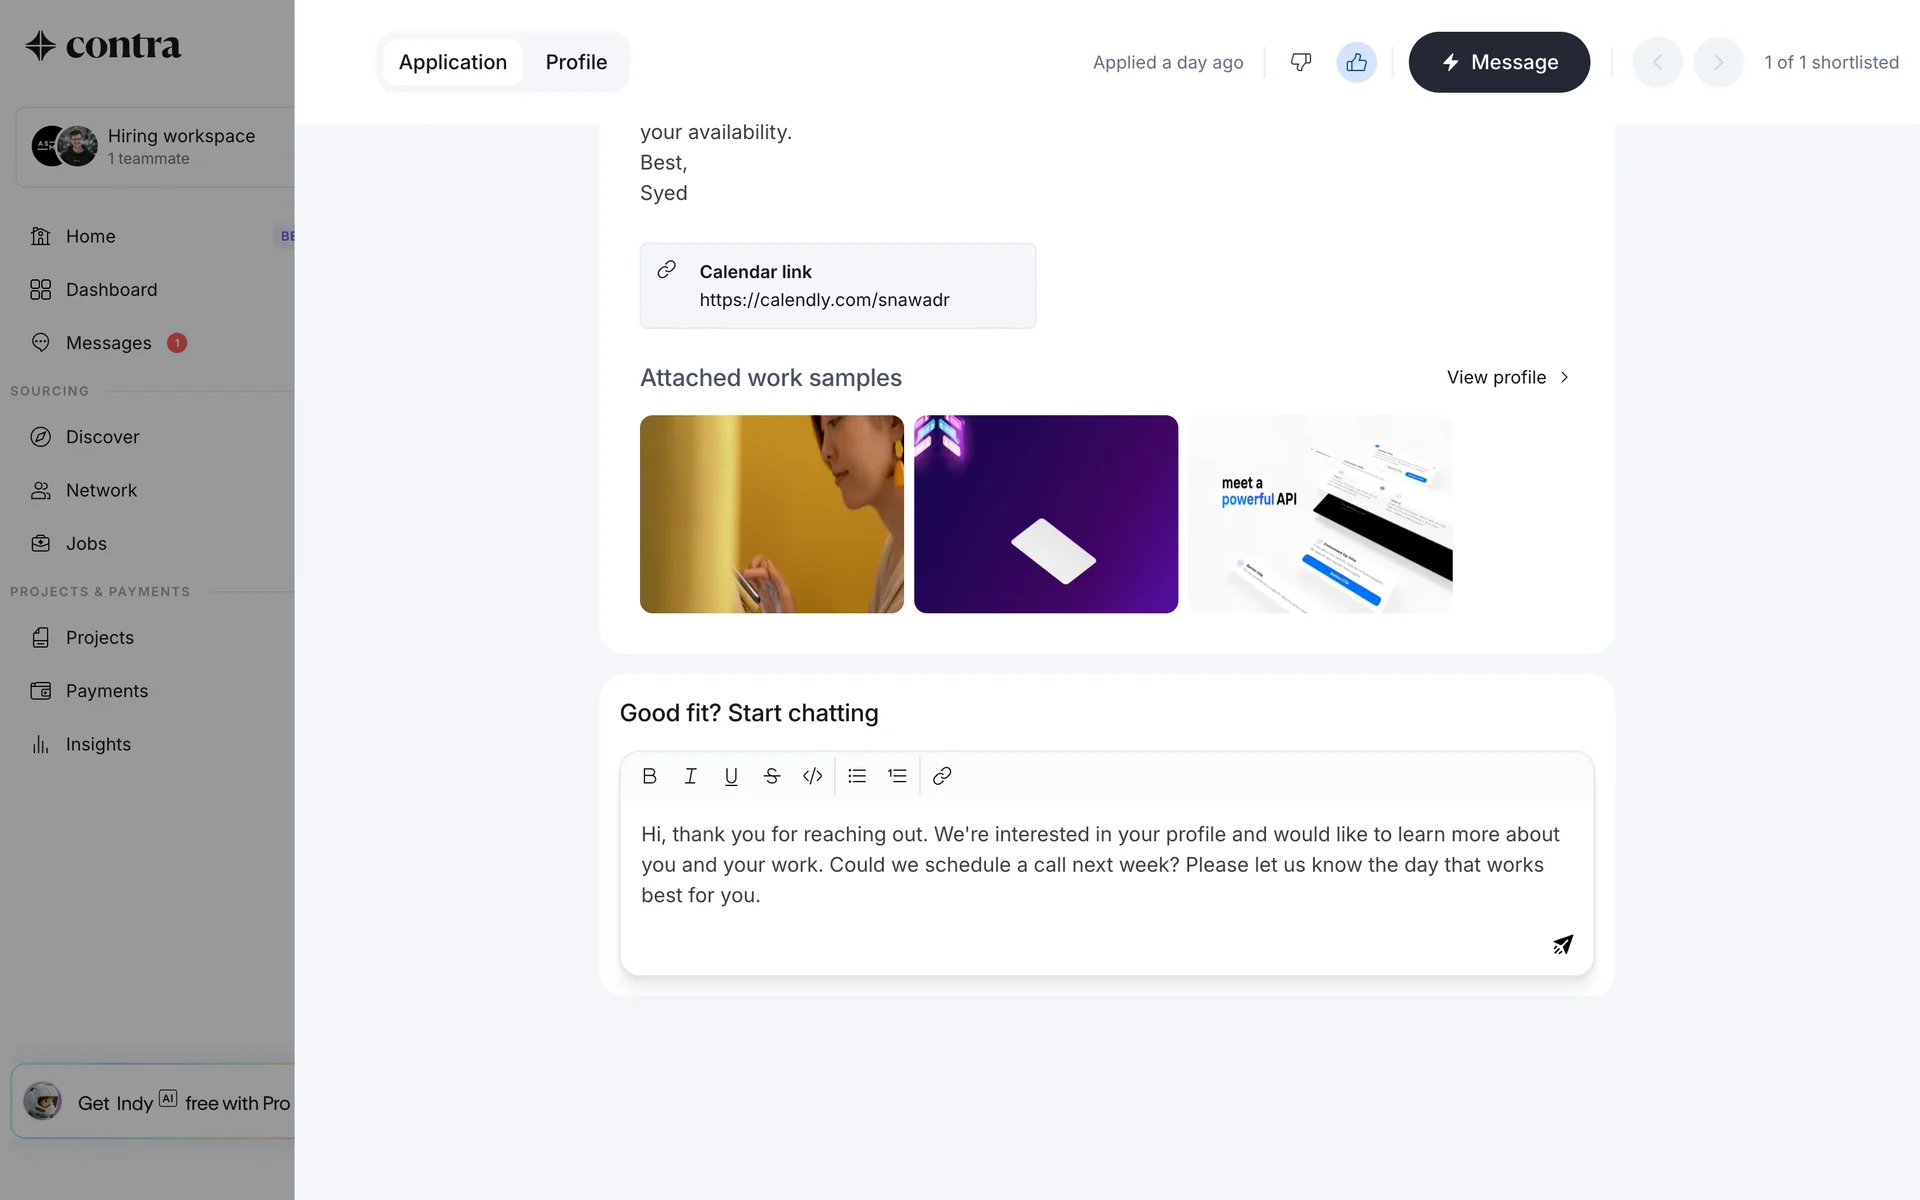1920x1200 pixels.
Task: Add a hyperlink in the editor
Action: pos(942,776)
